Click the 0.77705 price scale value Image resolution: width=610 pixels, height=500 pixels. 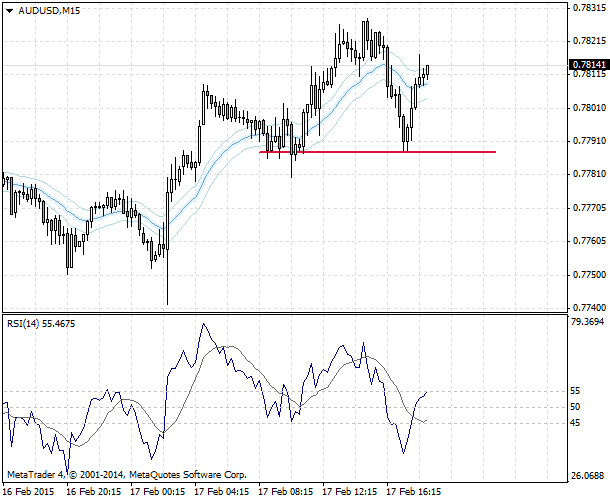click(589, 208)
